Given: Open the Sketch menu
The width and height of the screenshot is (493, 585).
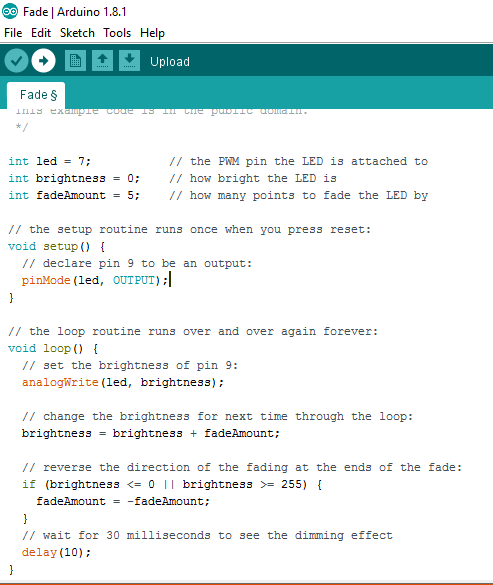Looking at the screenshot, I should 77,33.
